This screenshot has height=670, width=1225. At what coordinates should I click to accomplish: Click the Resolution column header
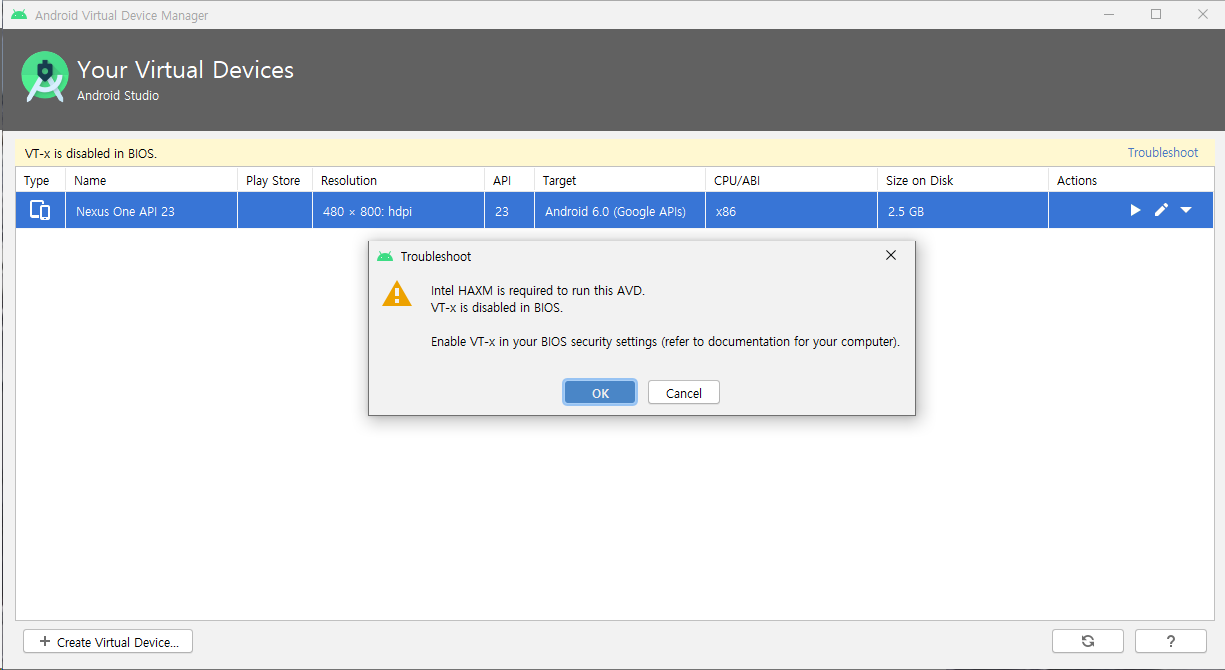(349, 181)
